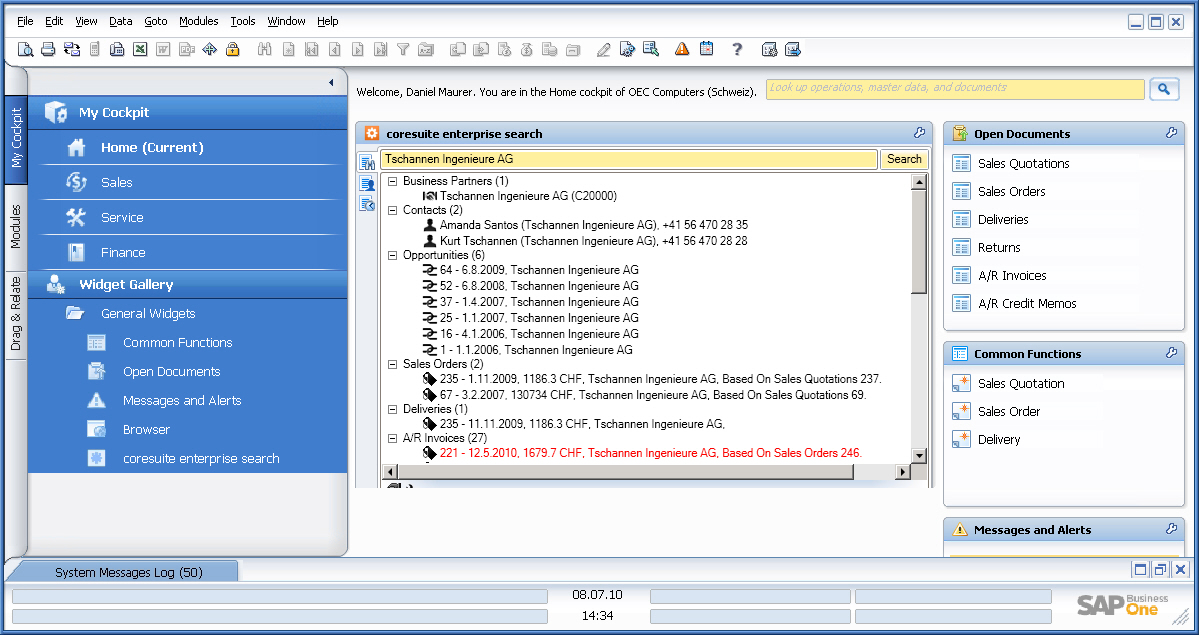Select opportunity 64 - 6.8.2009 result
The image size is (1199, 635).
(x=539, y=270)
